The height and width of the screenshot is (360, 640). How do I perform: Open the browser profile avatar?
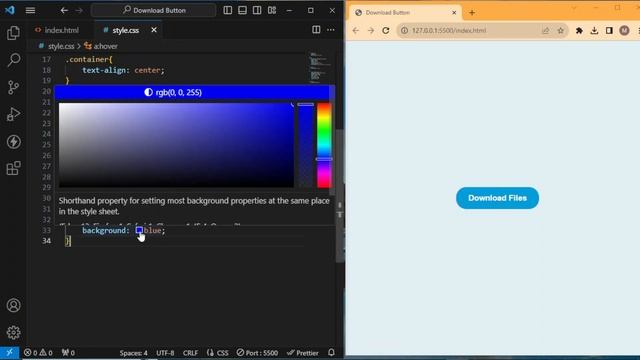tap(624, 31)
